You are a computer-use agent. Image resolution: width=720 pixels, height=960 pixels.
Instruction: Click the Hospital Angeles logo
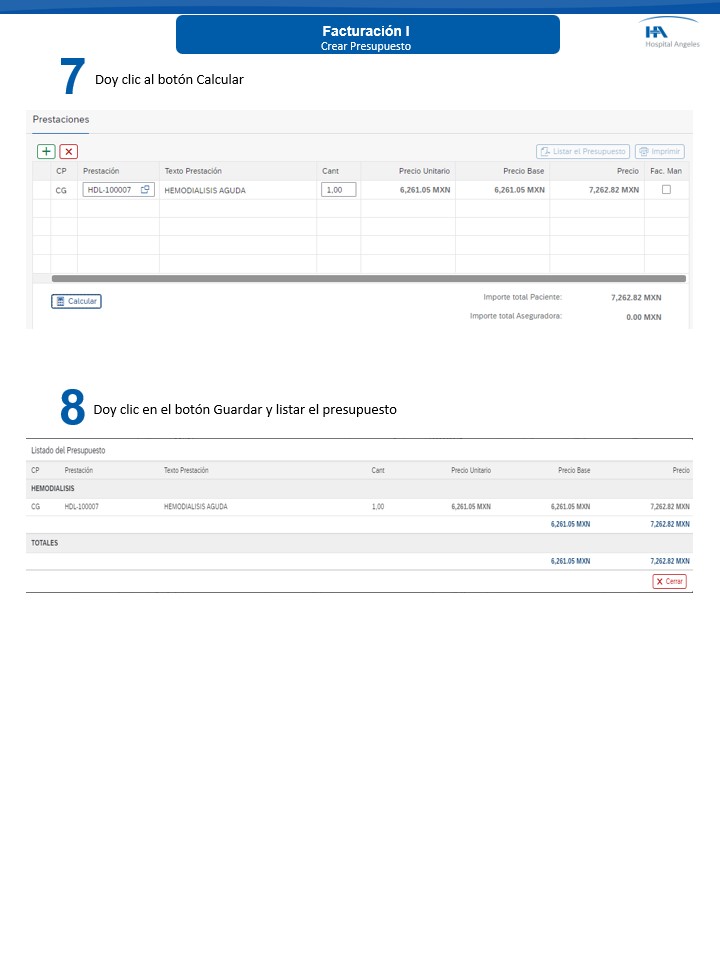[x=671, y=33]
